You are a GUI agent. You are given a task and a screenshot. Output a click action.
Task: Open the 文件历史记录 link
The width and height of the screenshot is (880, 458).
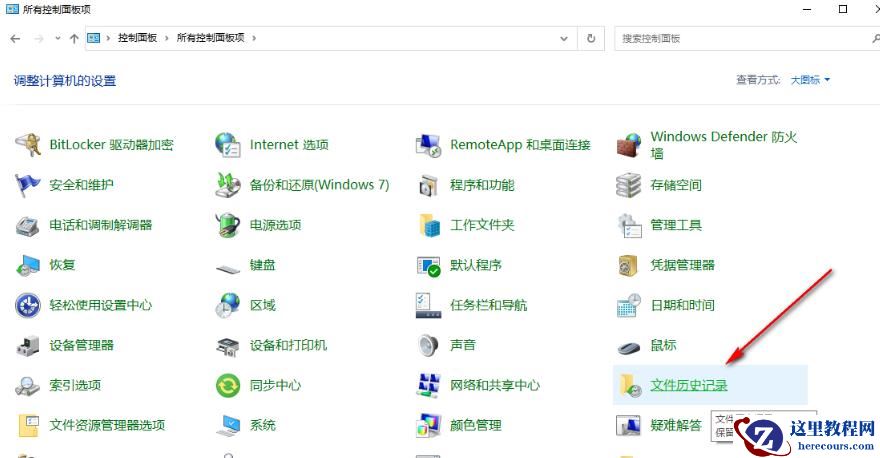689,386
